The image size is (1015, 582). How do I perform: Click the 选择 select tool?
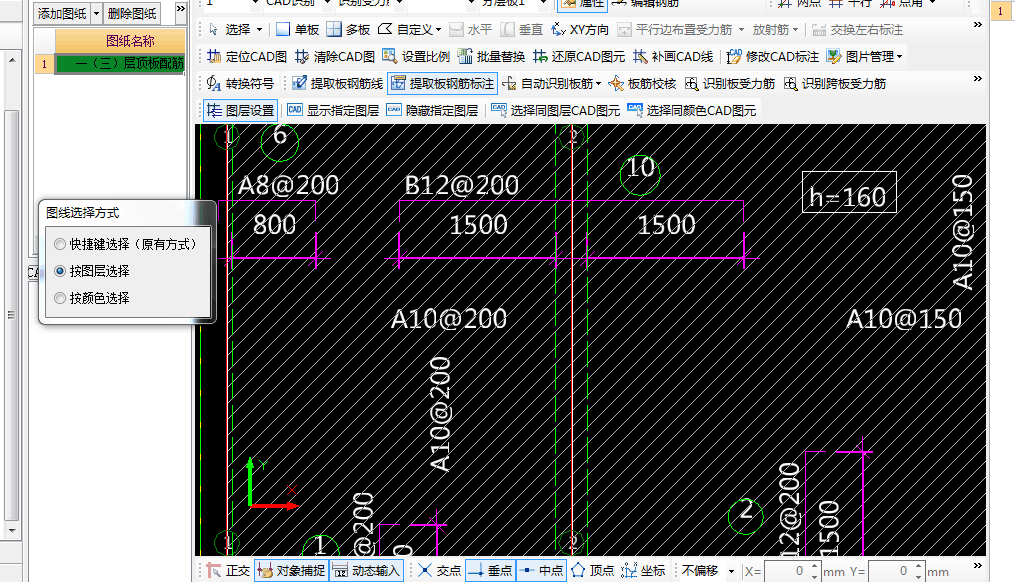tap(231, 30)
